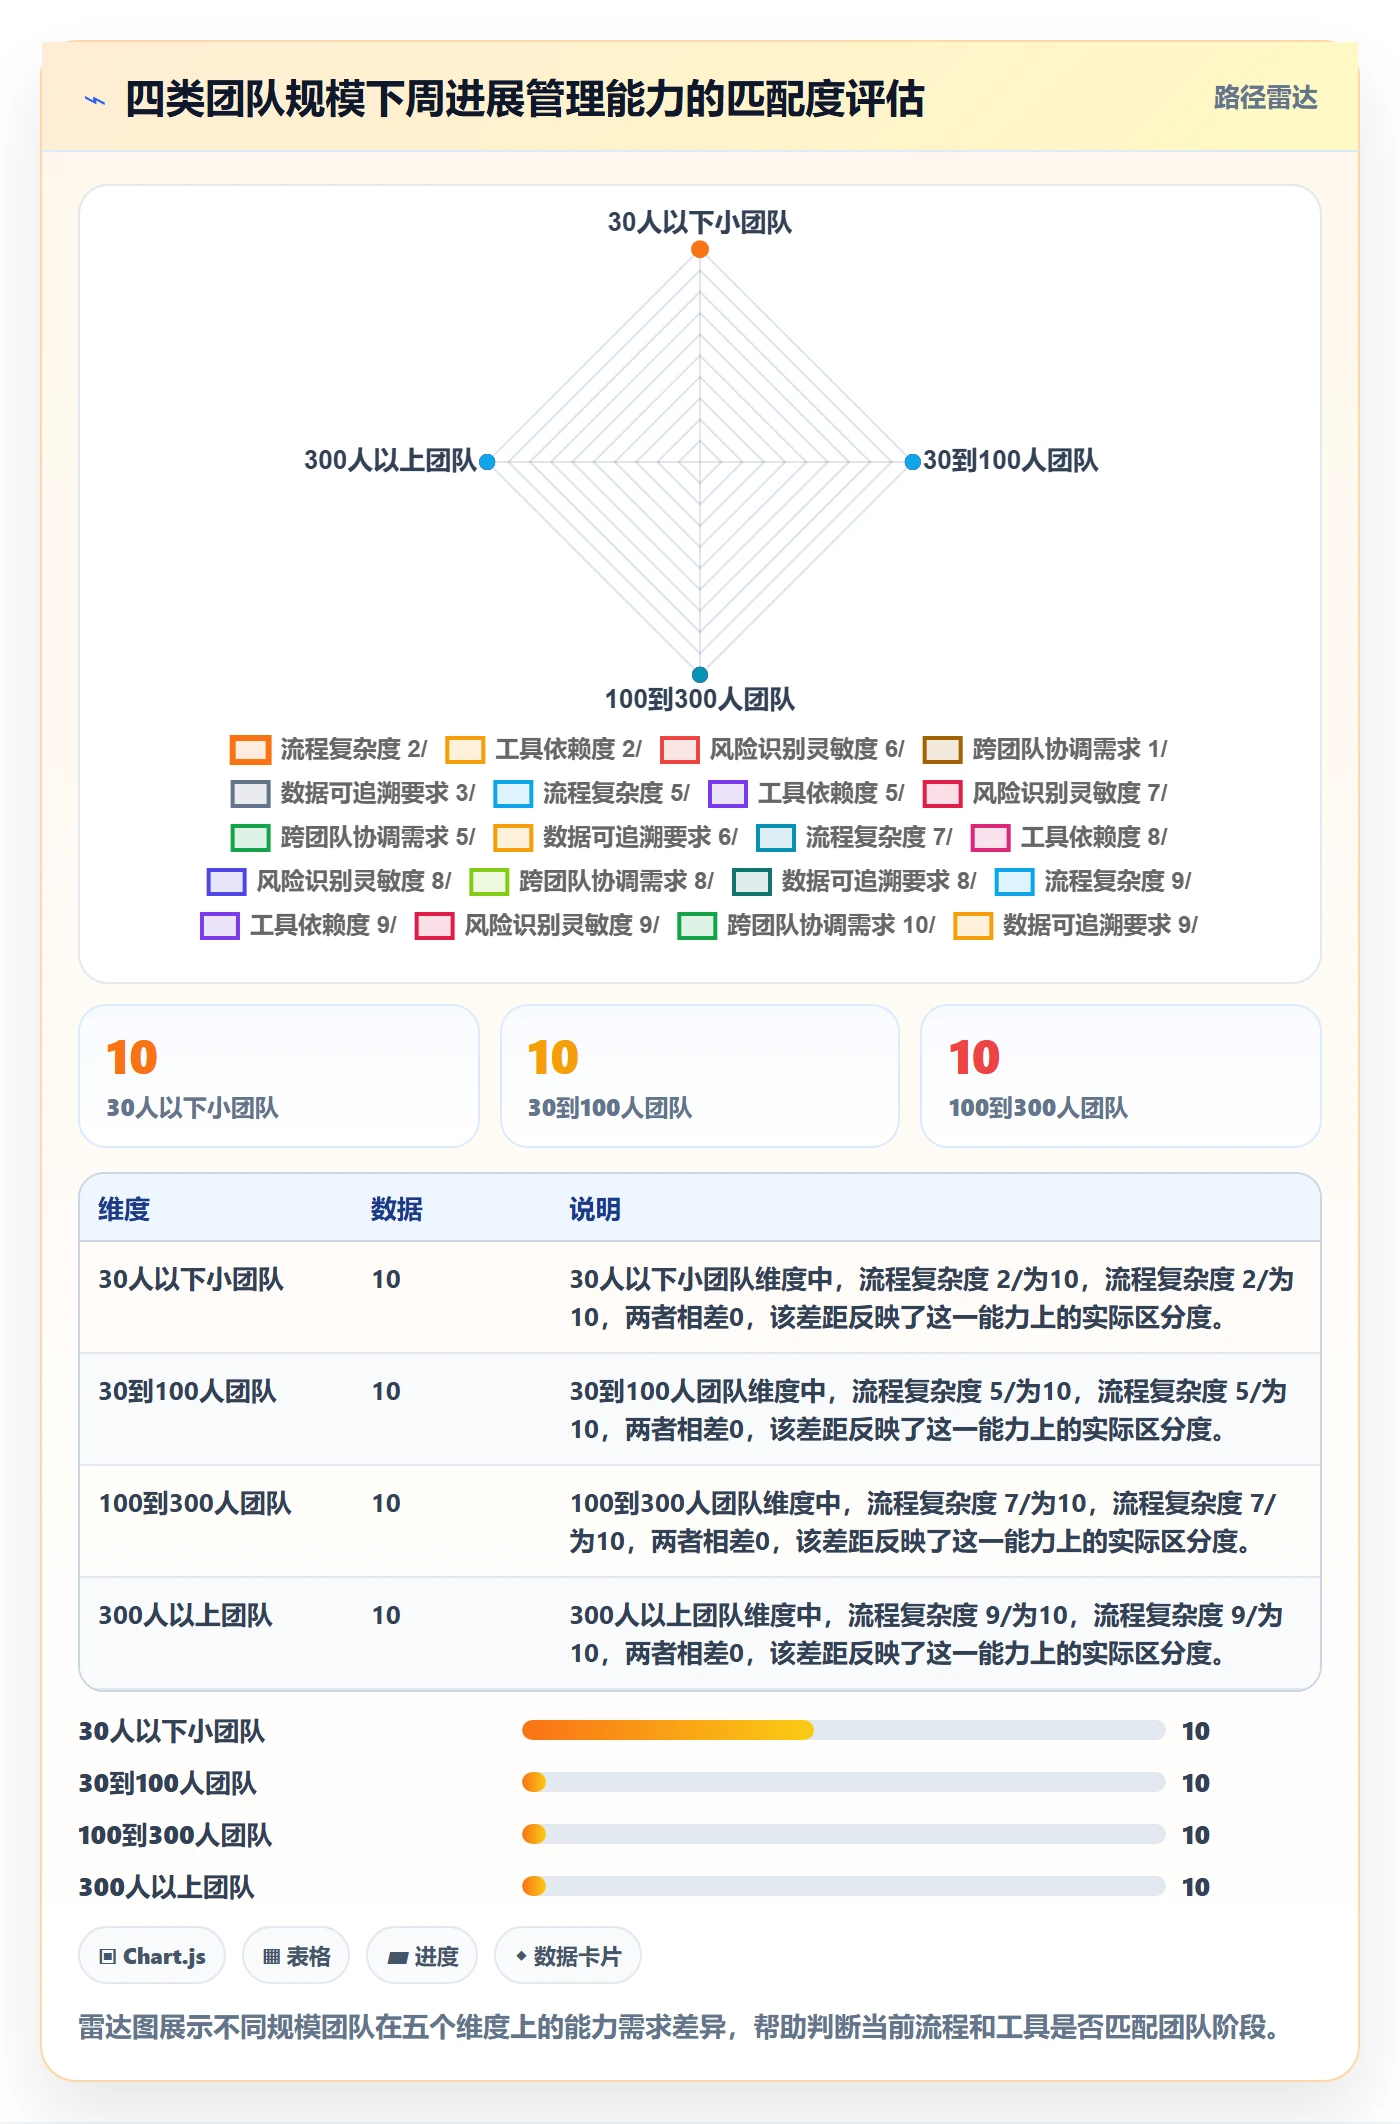
Task: Click the lightning icon beside the title
Action: click(95, 100)
